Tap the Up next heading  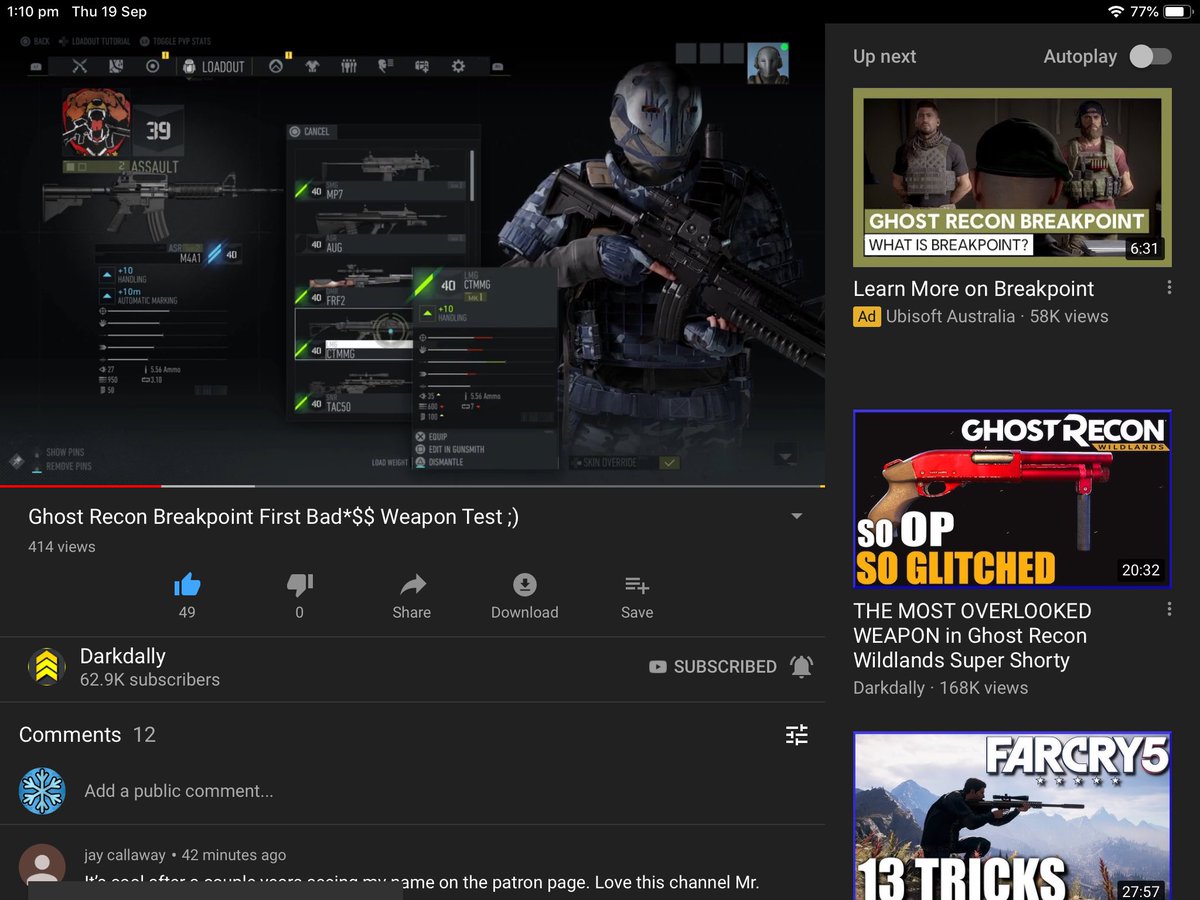[884, 57]
